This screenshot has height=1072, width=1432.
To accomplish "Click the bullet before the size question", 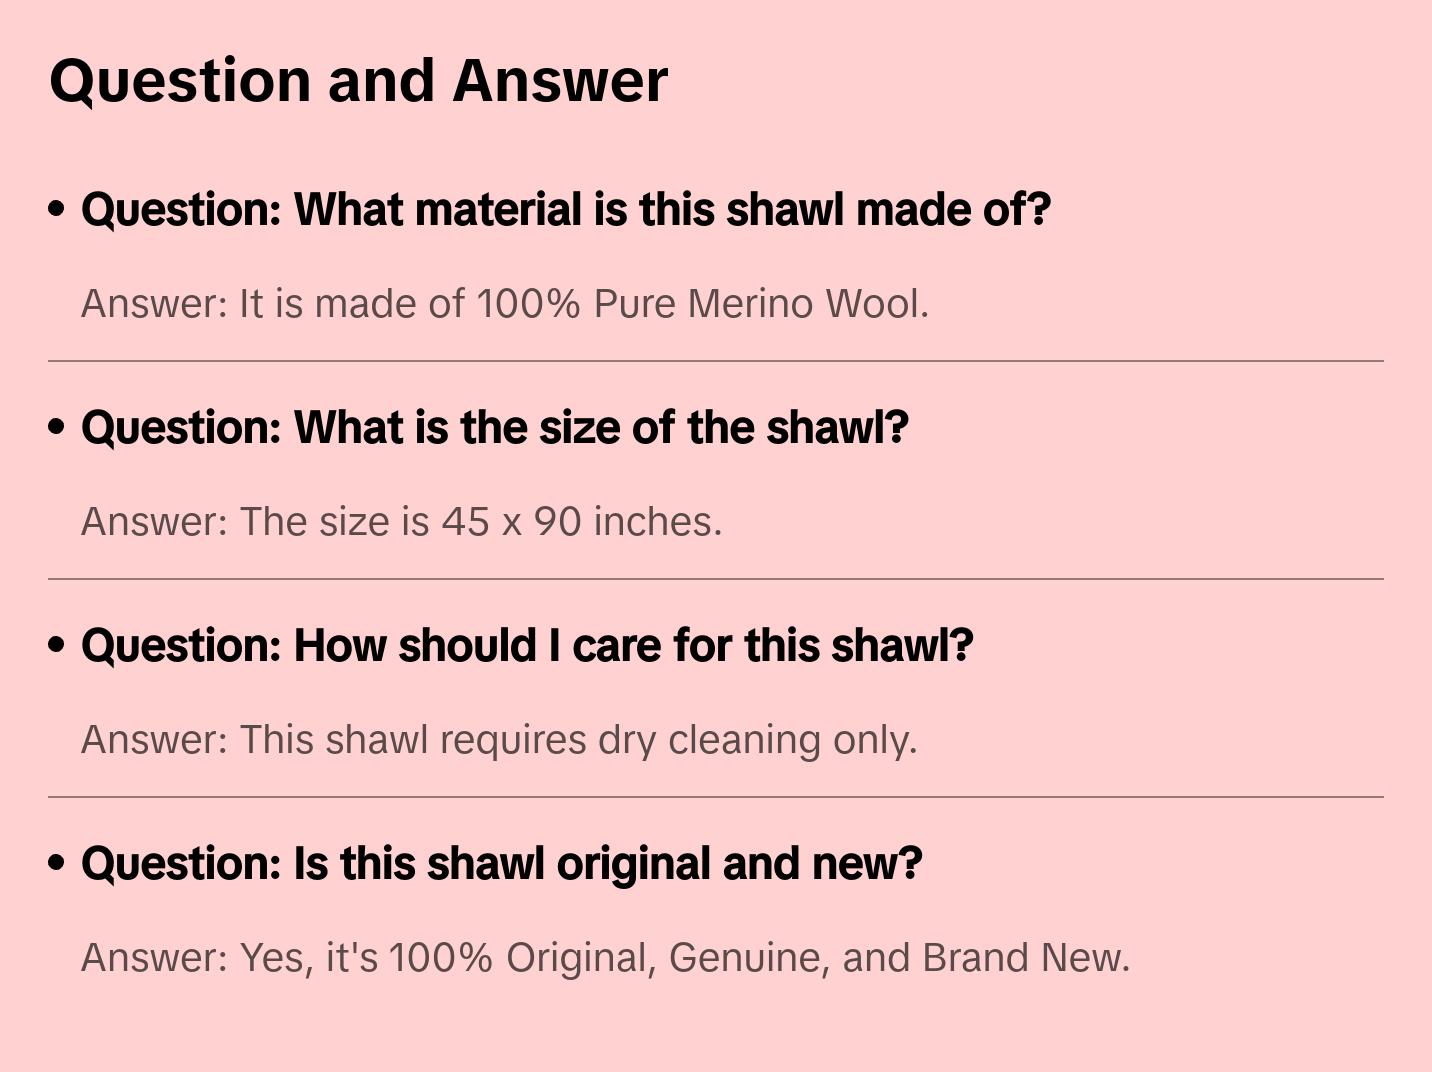I will (x=57, y=427).
